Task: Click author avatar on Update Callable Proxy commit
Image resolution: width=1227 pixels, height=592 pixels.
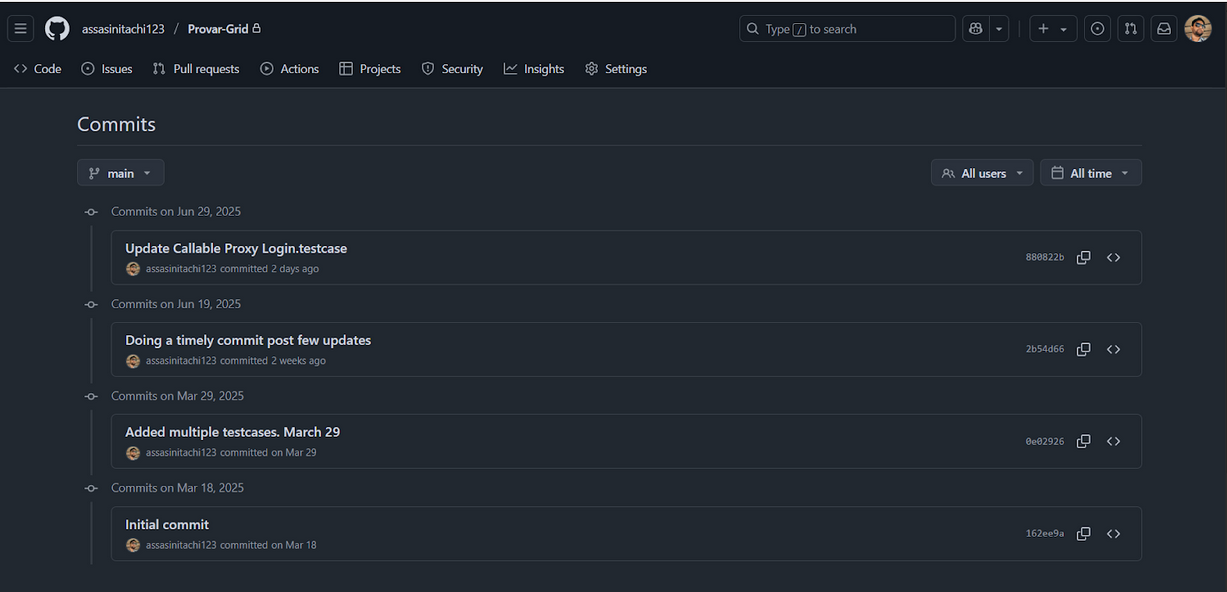Action: (x=133, y=269)
